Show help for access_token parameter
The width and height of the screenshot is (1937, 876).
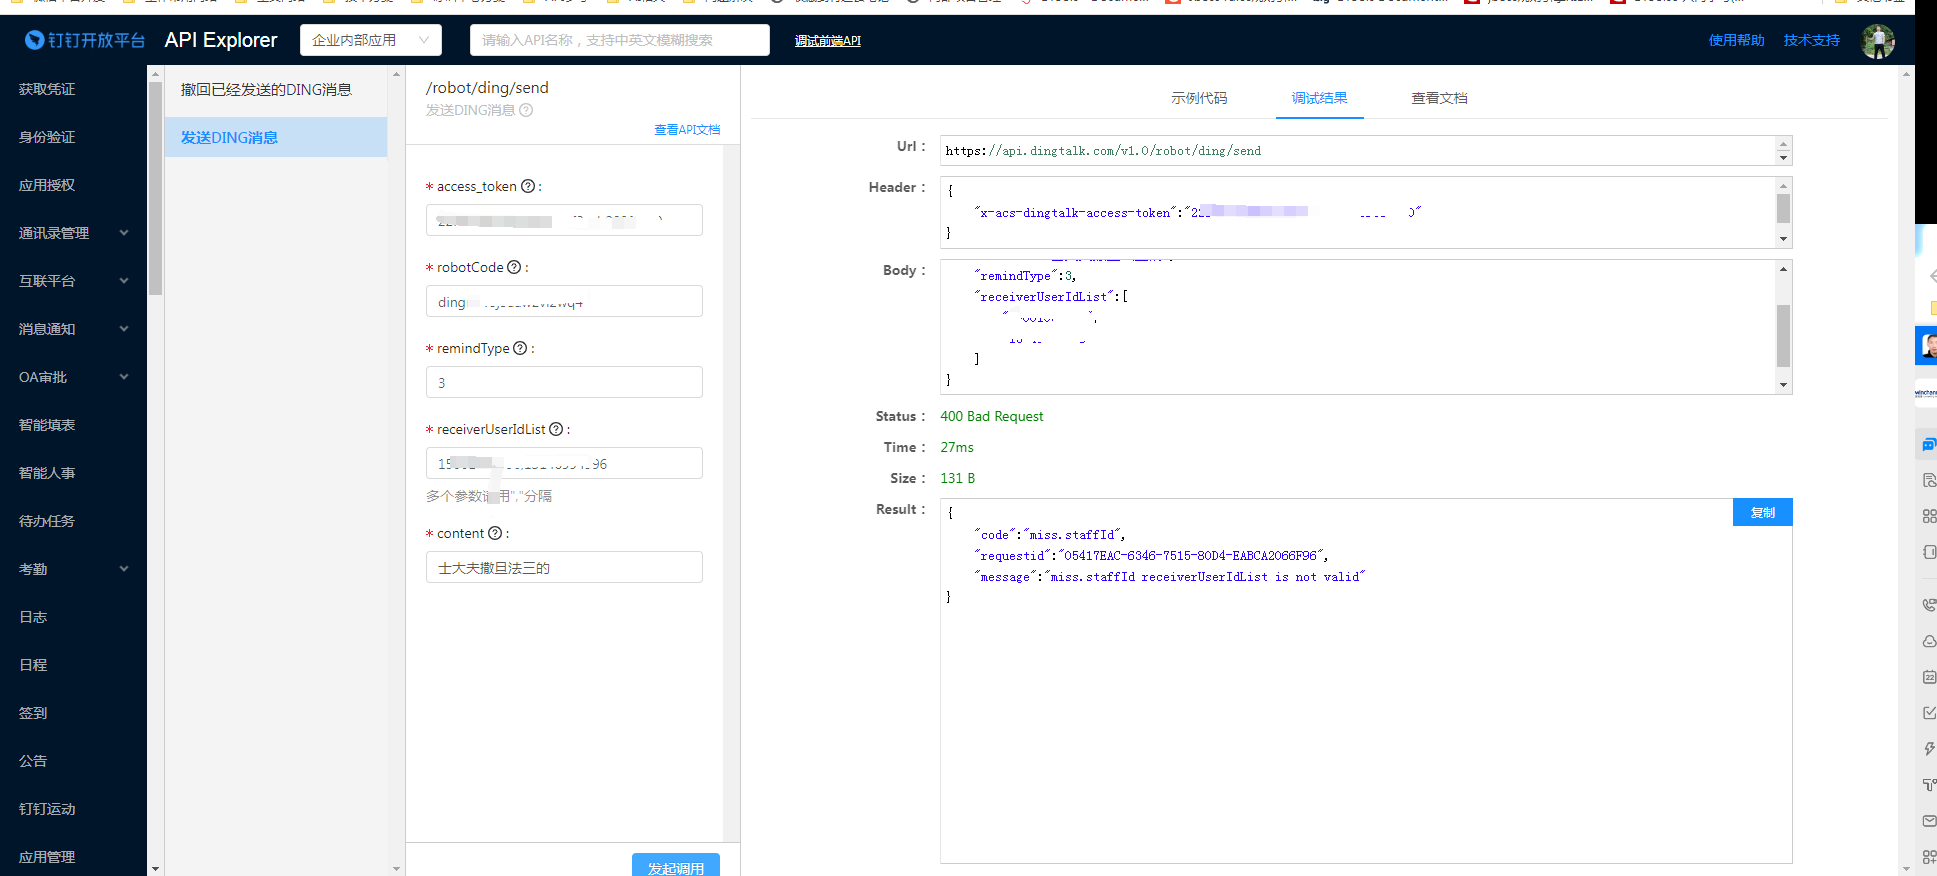(528, 186)
